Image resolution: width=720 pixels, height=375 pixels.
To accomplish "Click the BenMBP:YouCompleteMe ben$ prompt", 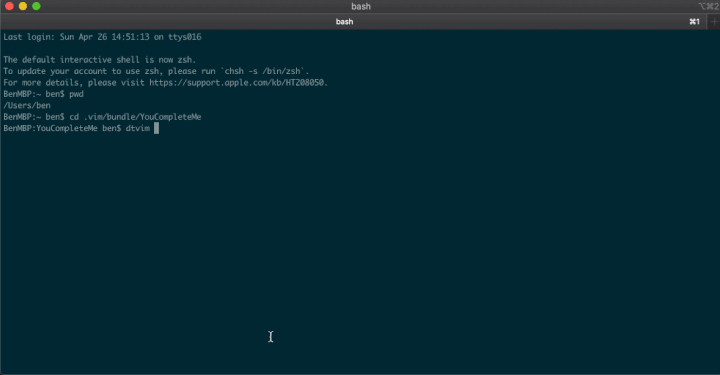I will click(x=62, y=129).
